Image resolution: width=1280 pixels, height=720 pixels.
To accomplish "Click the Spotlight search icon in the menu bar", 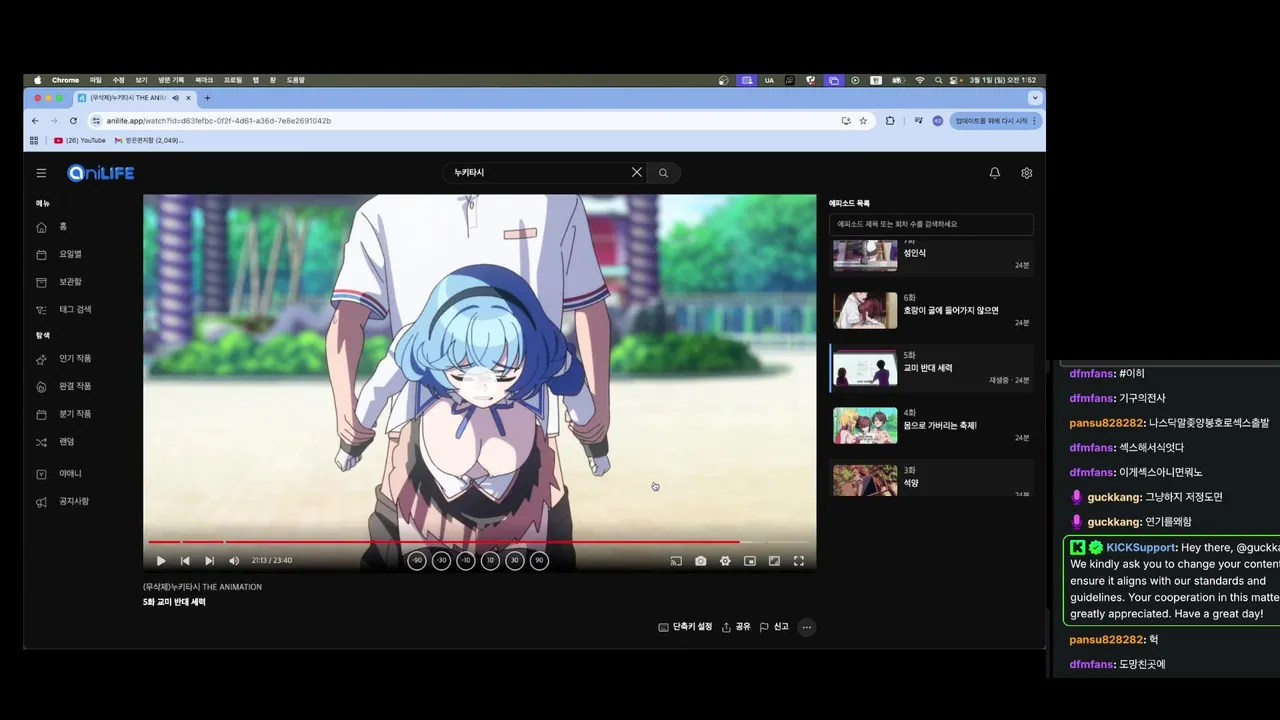I will click(938, 80).
